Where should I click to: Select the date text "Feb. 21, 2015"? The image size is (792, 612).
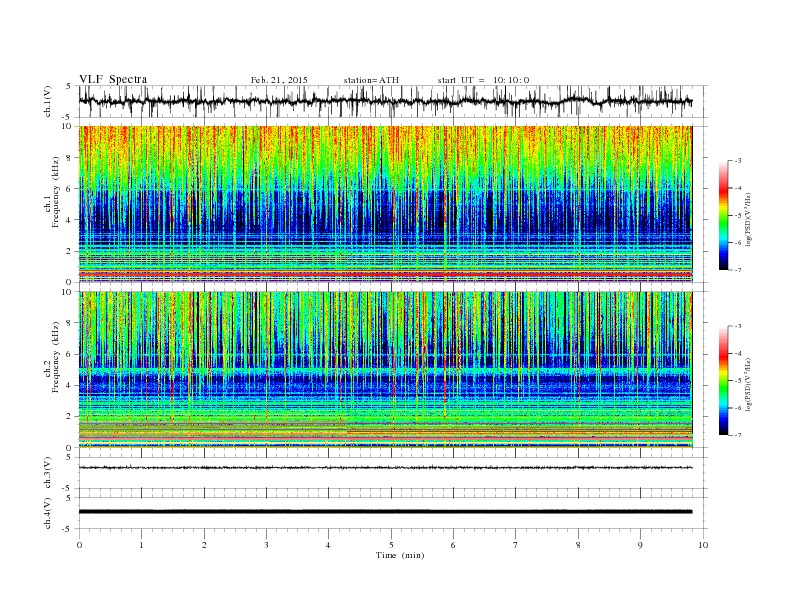(279, 80)
